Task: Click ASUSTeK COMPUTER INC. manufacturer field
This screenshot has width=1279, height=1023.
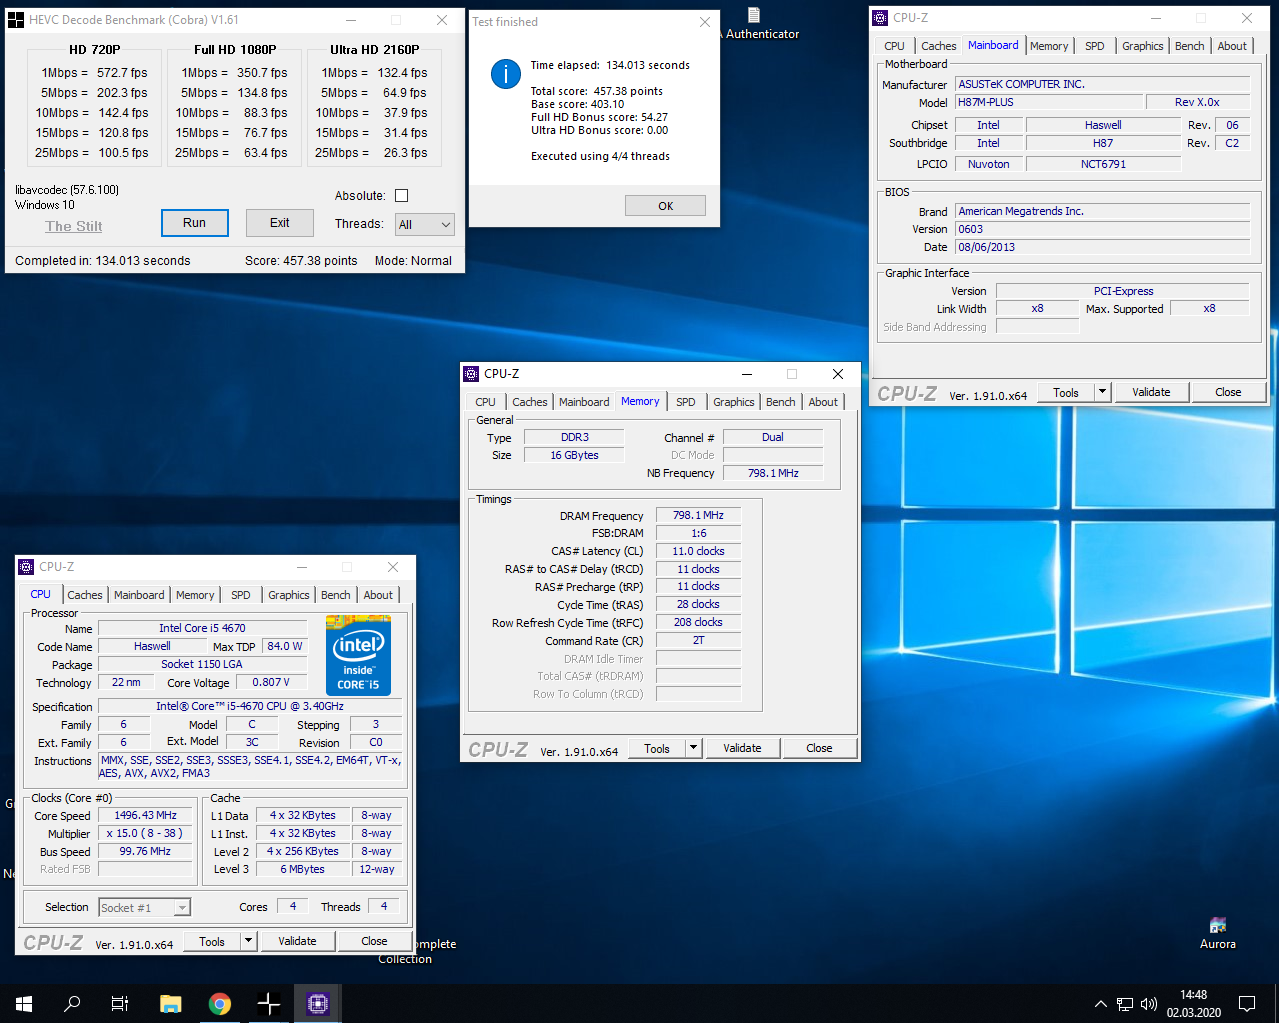Action: point(1102,84)
